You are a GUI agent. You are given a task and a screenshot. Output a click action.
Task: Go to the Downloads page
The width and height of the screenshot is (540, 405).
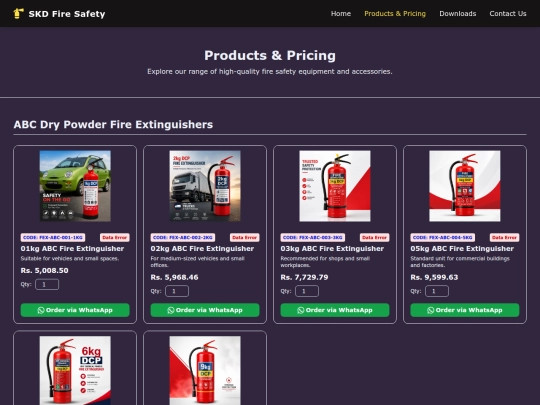[458, 14]
